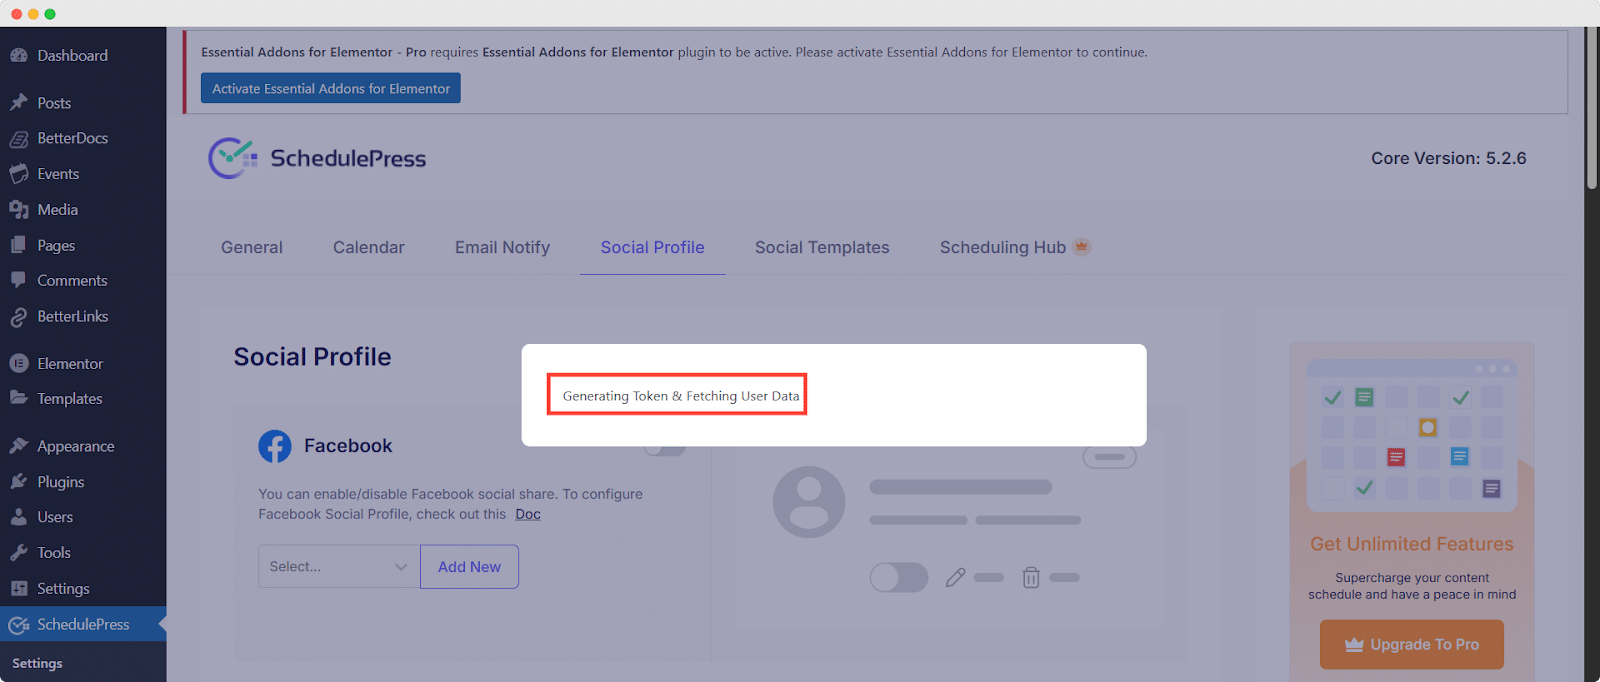Click Core Version: 5.2.6 text

tap(1448, 158)
